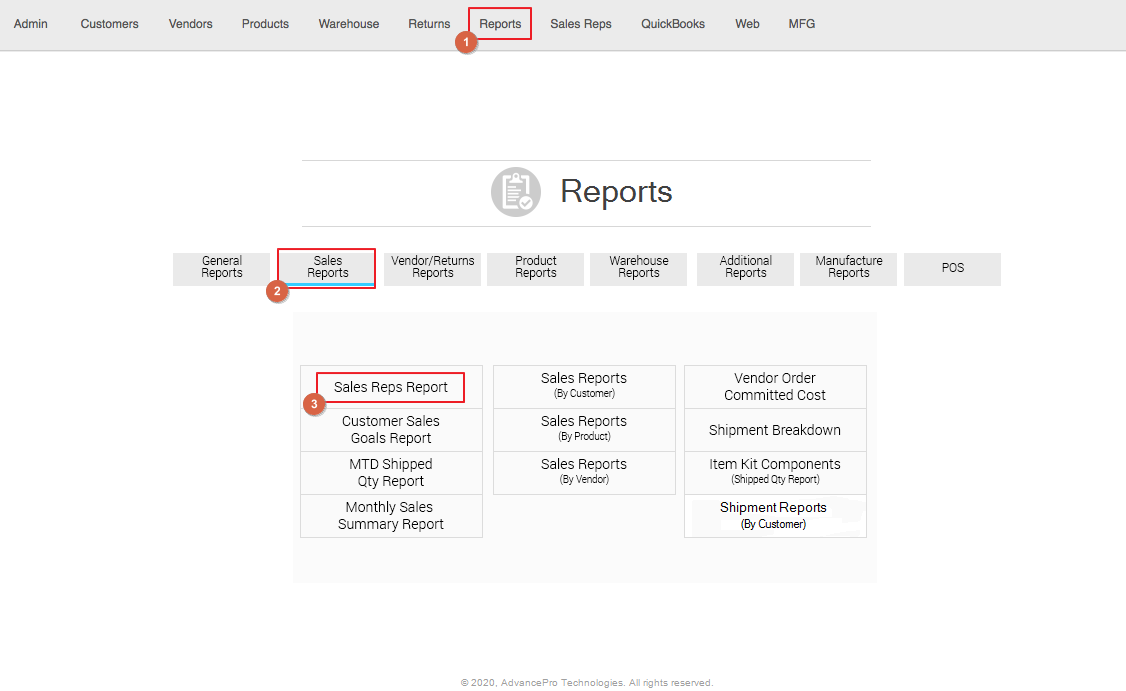Image resolution: width=1126 pixels, height=691 pixels.
Task: Open the Sales Reps top menu
Action: [x=581, y=24]
